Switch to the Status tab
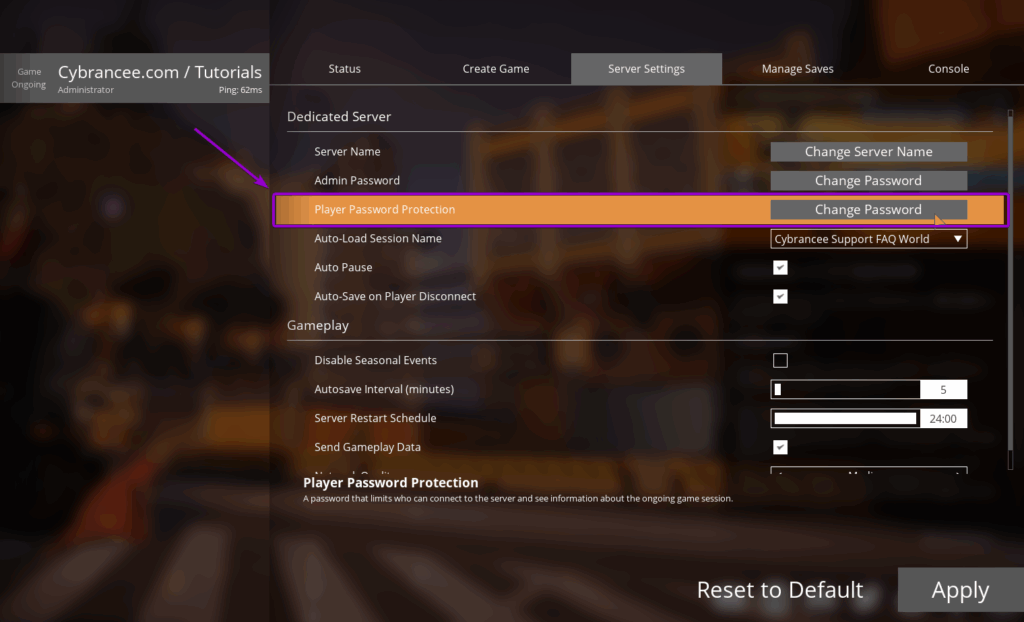This screenshot has width=1024, height=622. [x=344, y=68]
